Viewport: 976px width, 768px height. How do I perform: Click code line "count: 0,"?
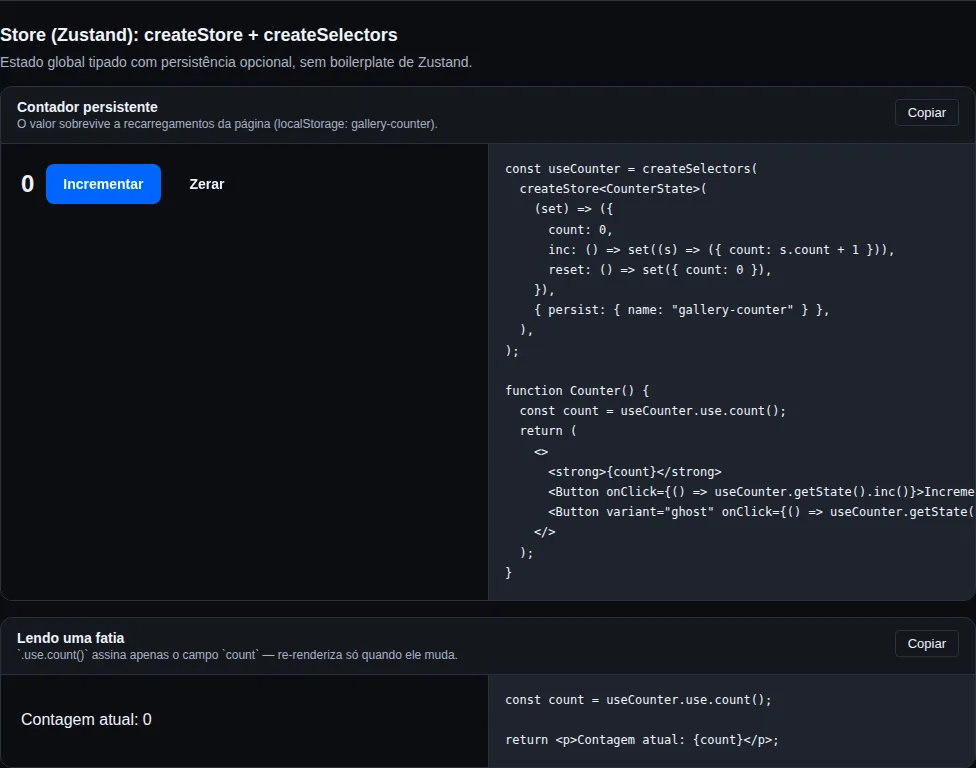click(x=580, y=230)
